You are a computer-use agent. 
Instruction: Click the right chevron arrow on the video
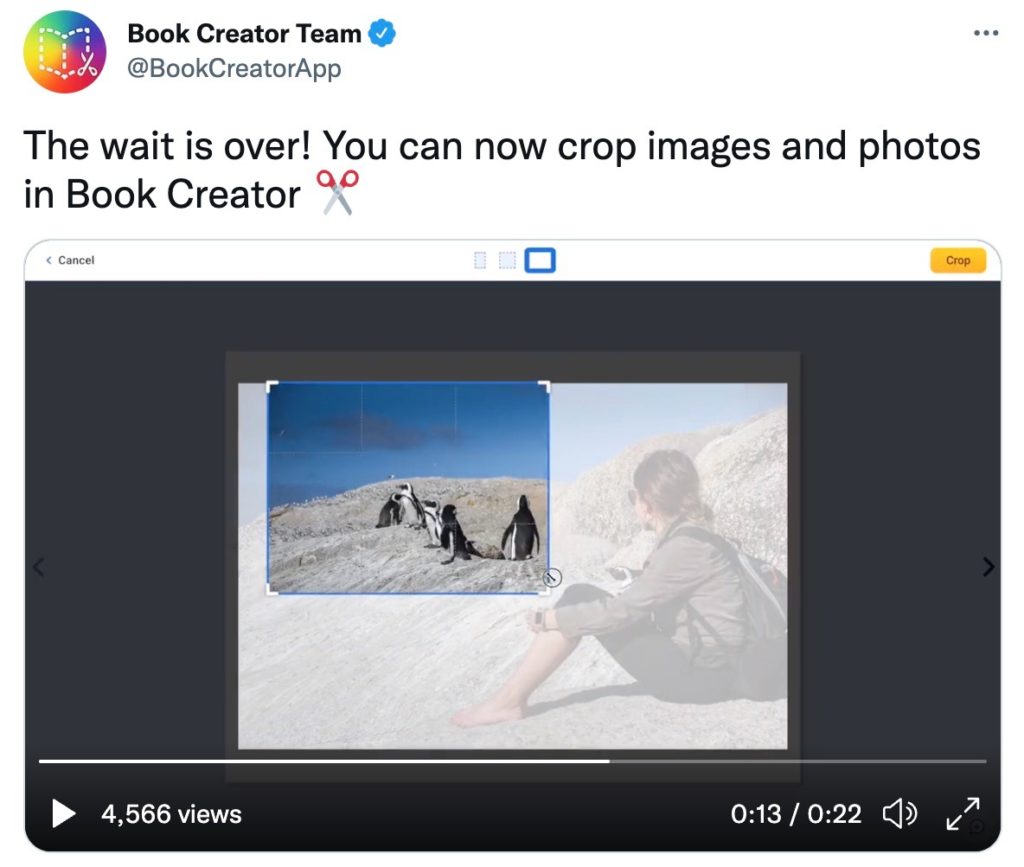click(x=988, y=567)
